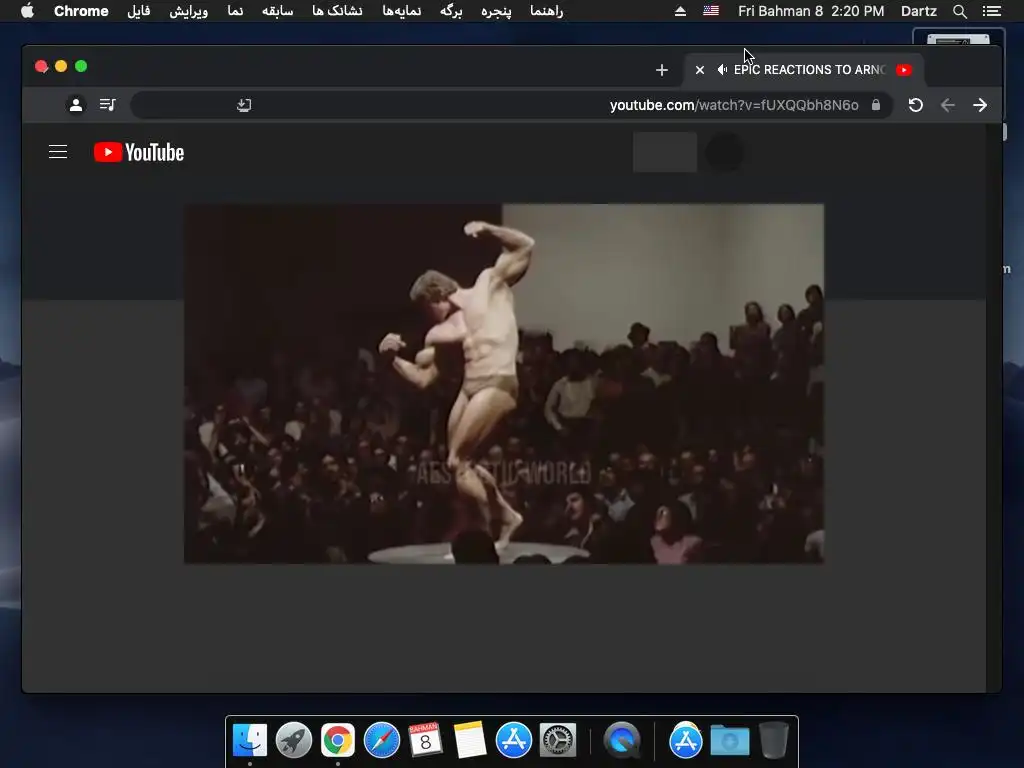
Task: Click Chrome icon in the Dock
Action: [x=338, y=740]
